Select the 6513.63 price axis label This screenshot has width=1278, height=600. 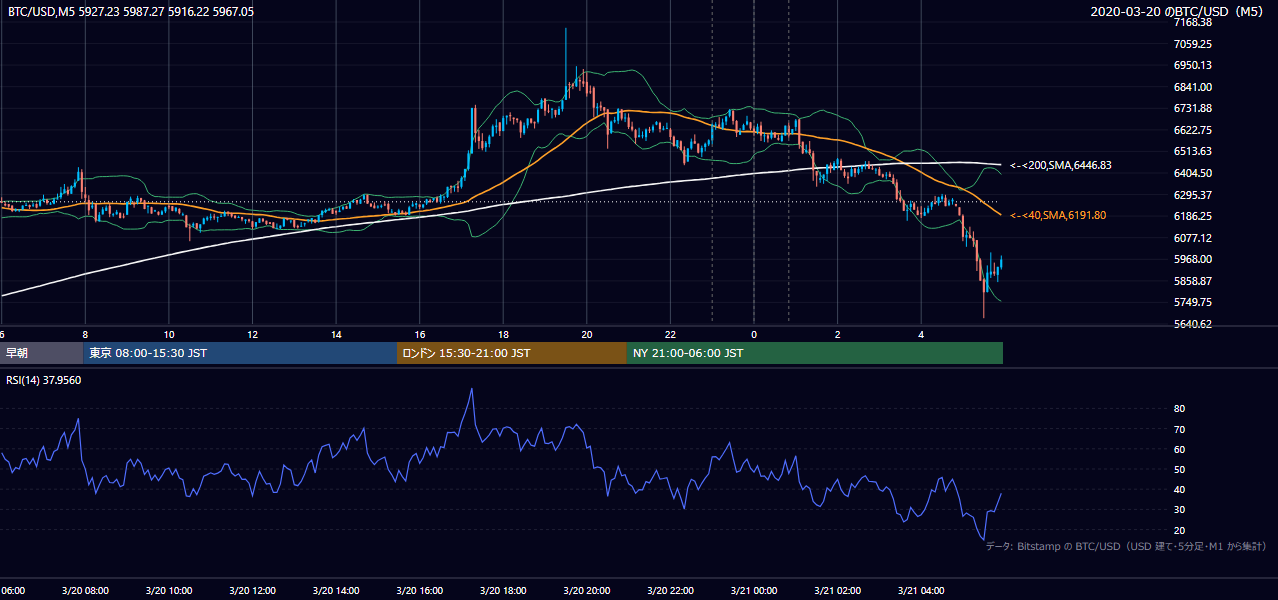(x=1193, y=151)
